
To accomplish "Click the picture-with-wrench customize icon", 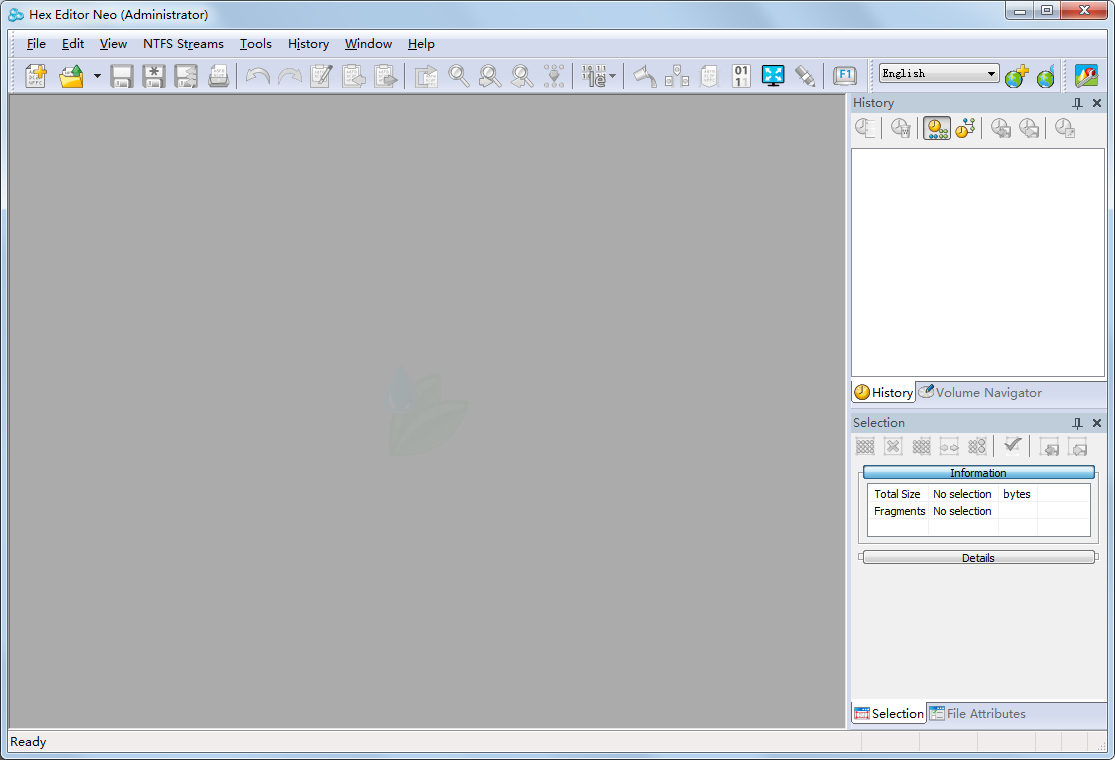I will (1086, 75).
